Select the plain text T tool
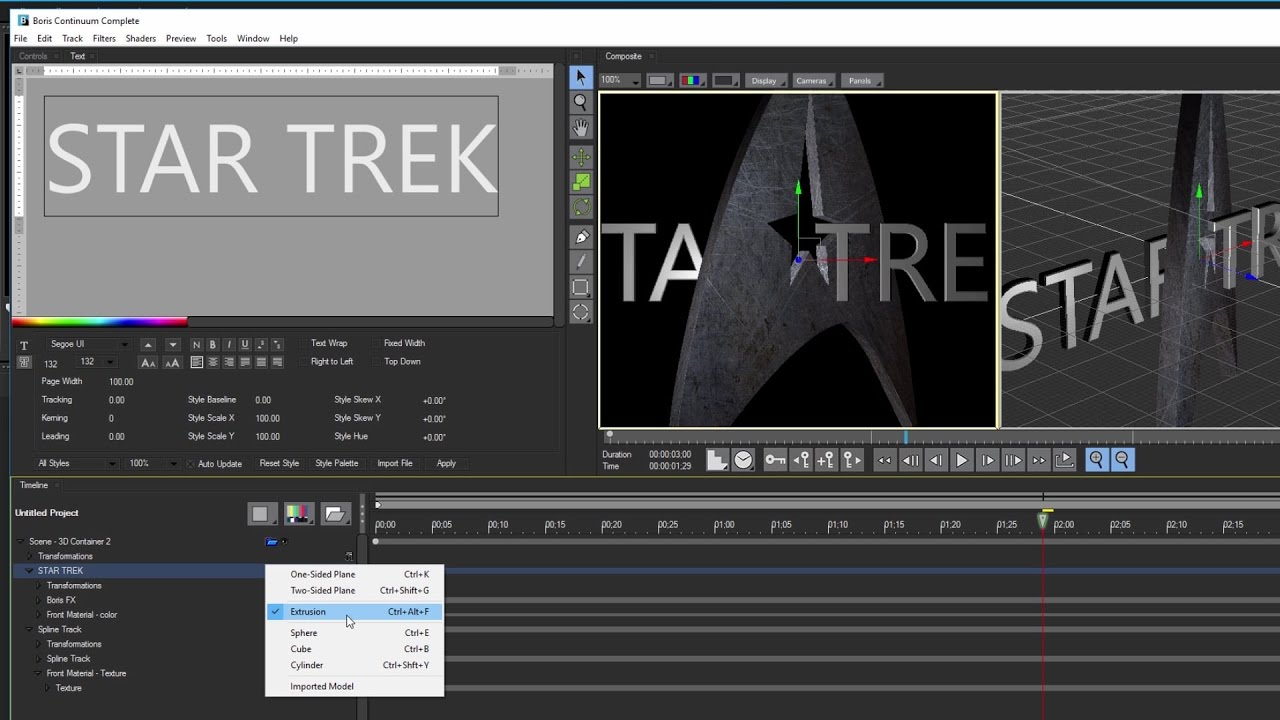 point(24,345)
